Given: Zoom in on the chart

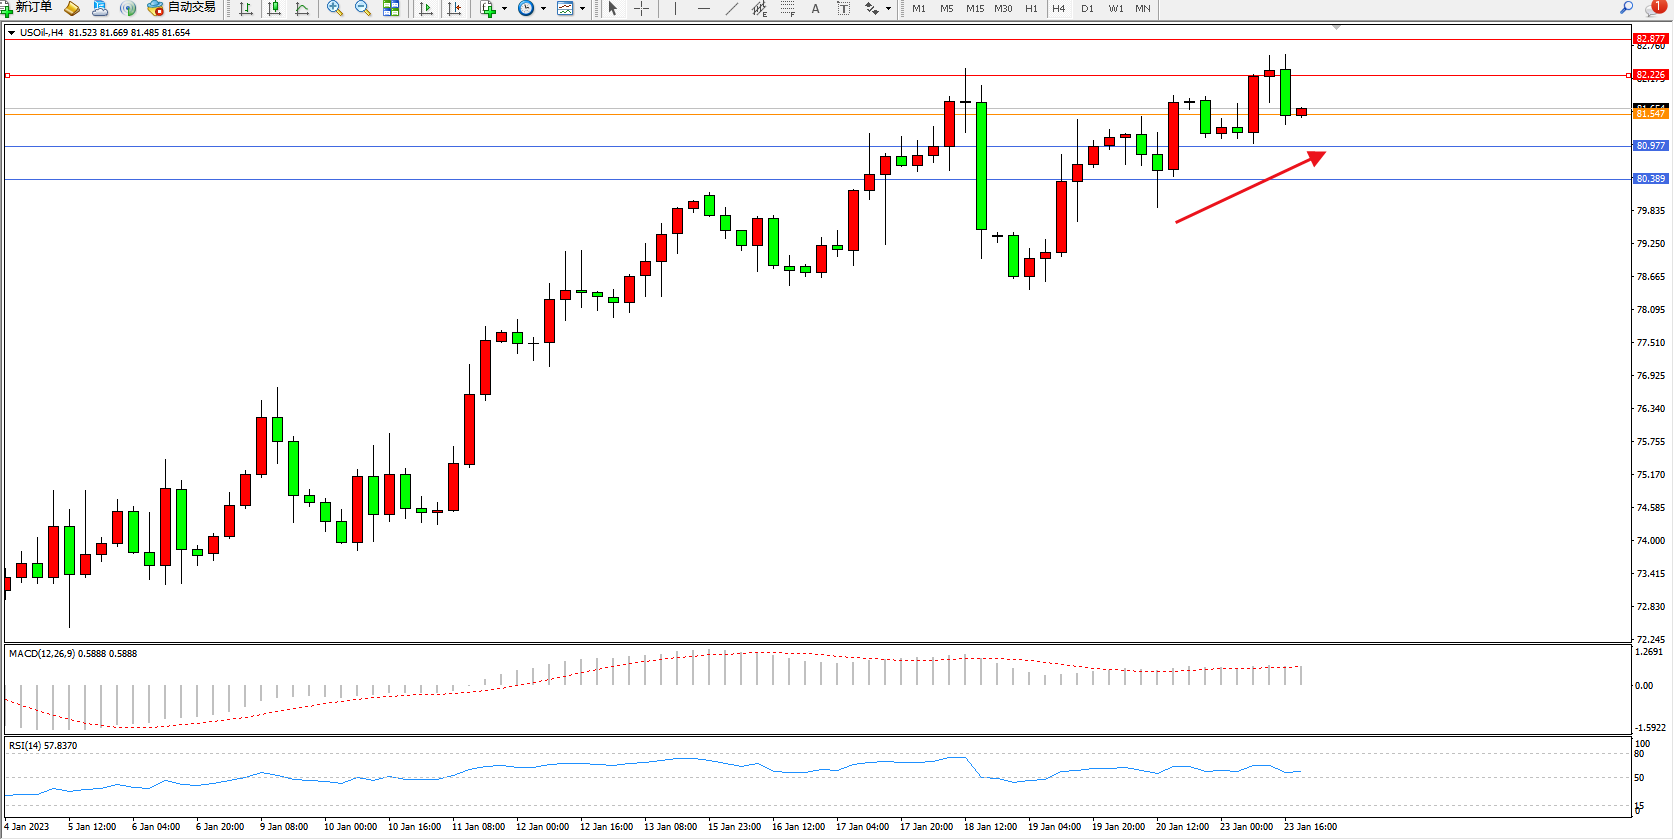Looking at the screenshot, I should (x=335, y=8).
